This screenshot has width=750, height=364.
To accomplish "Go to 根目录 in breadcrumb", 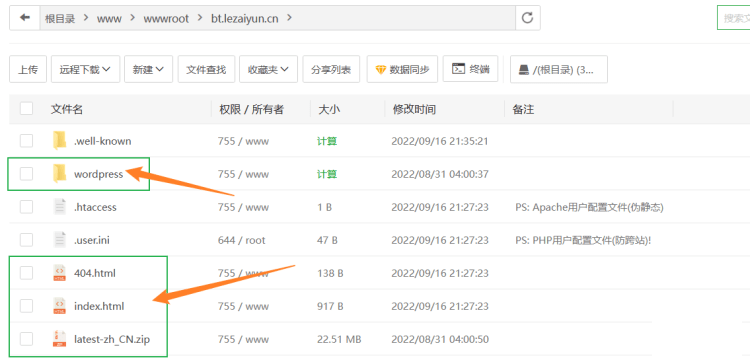I will (60, 18).
